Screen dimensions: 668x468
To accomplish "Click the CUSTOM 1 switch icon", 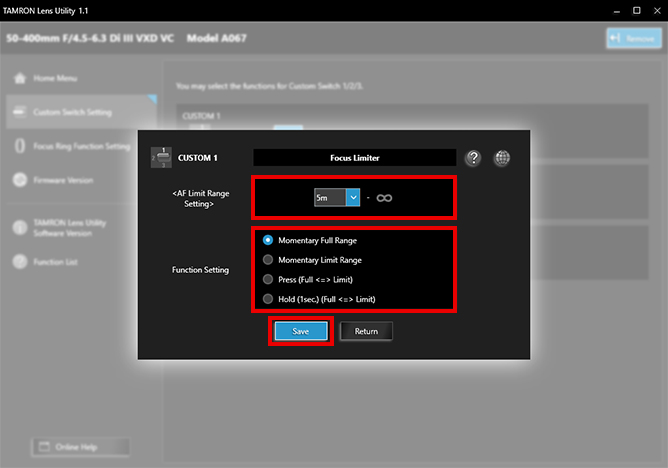I will tap(161, 158).
